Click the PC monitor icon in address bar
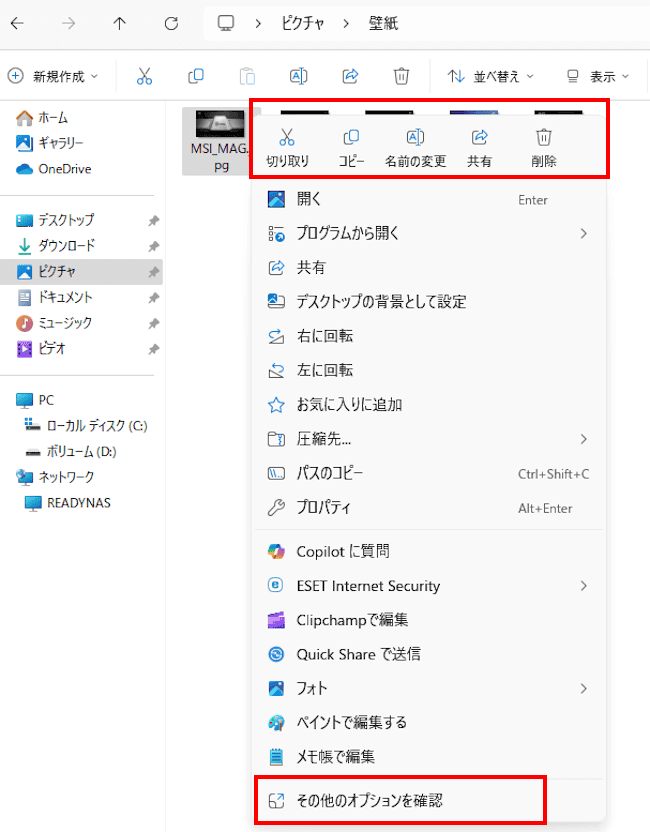 pyautogui.click(x=226, y=23)
